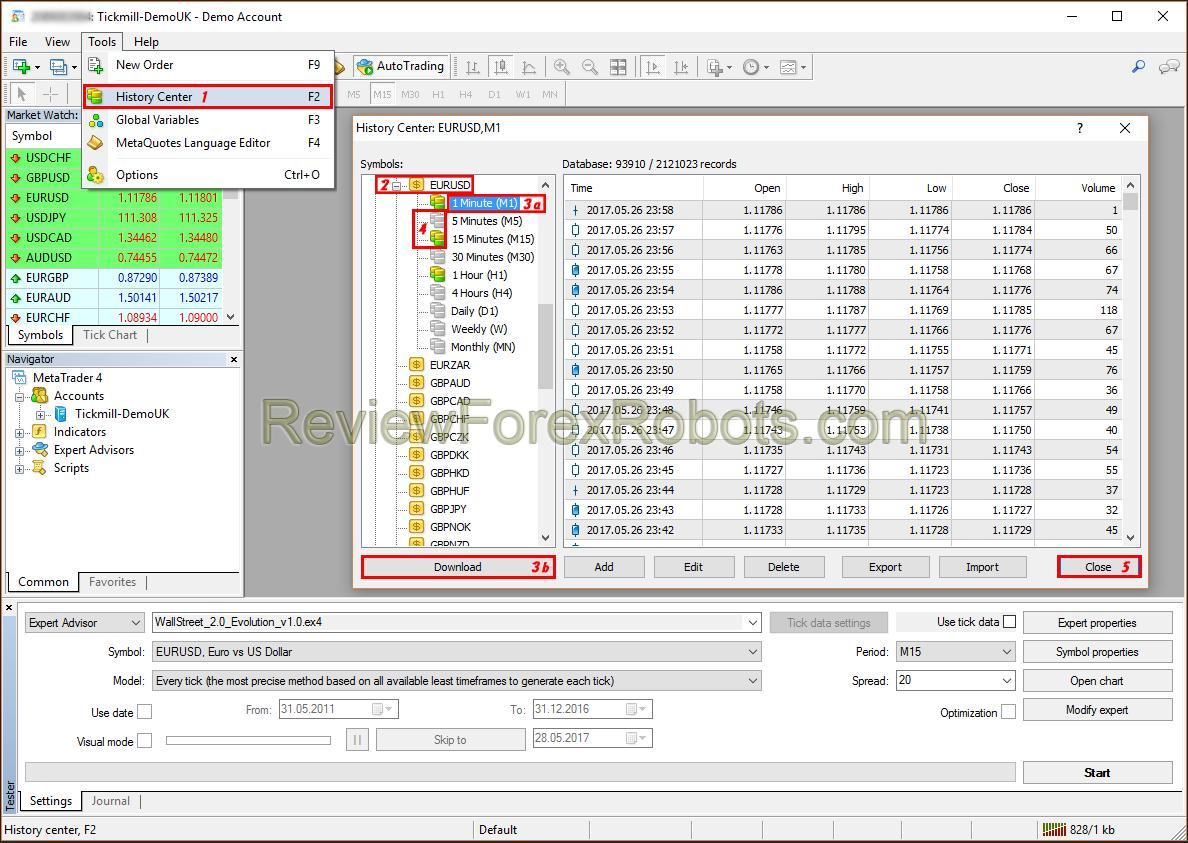Switch to the Tick Chart tab
The width and height of the screenshot is (1188, 843).
110,335
